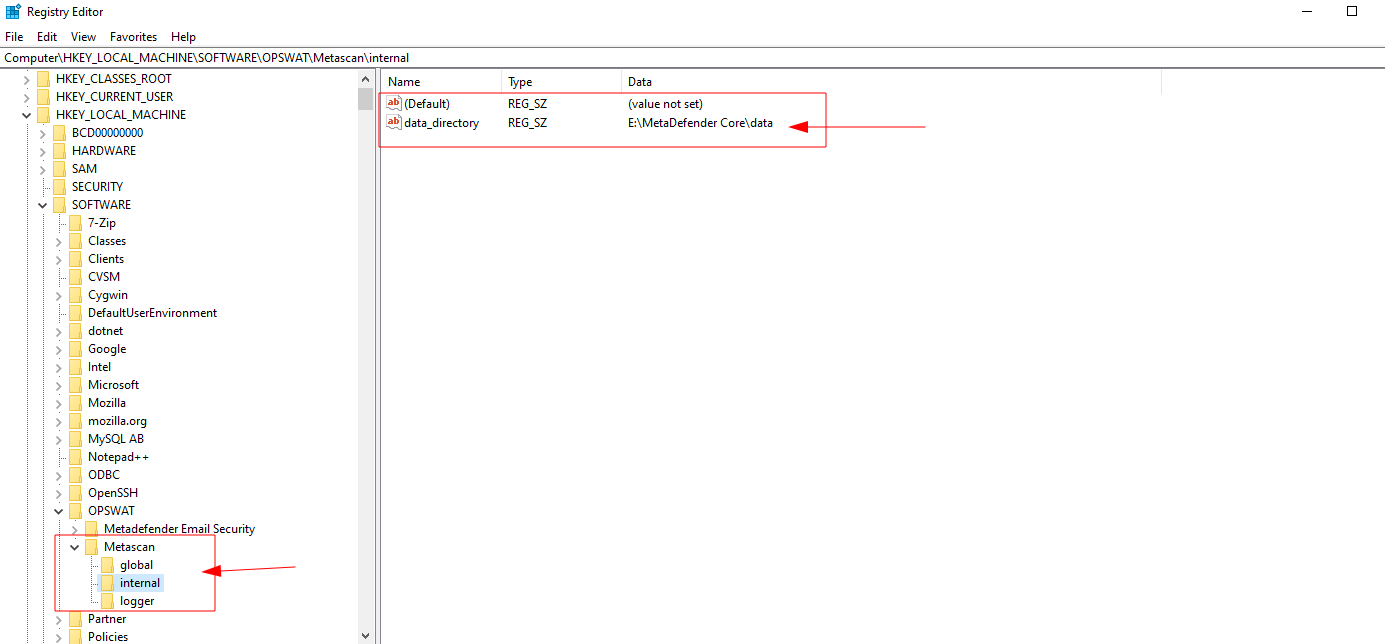The width and height of the screenshot is (1385, 644).
Task: Click the Partner folder icon
Action: [75, 619]
